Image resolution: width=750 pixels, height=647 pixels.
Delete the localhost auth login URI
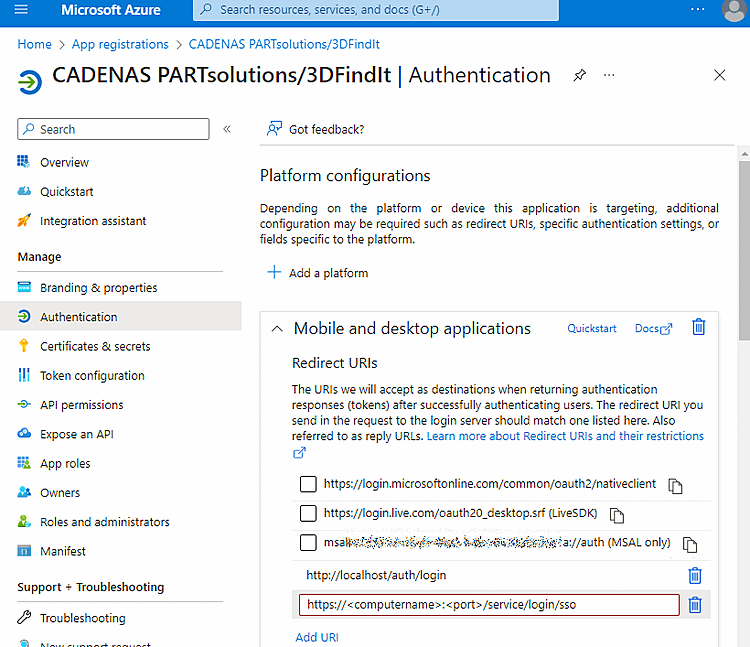click(695, 575)
